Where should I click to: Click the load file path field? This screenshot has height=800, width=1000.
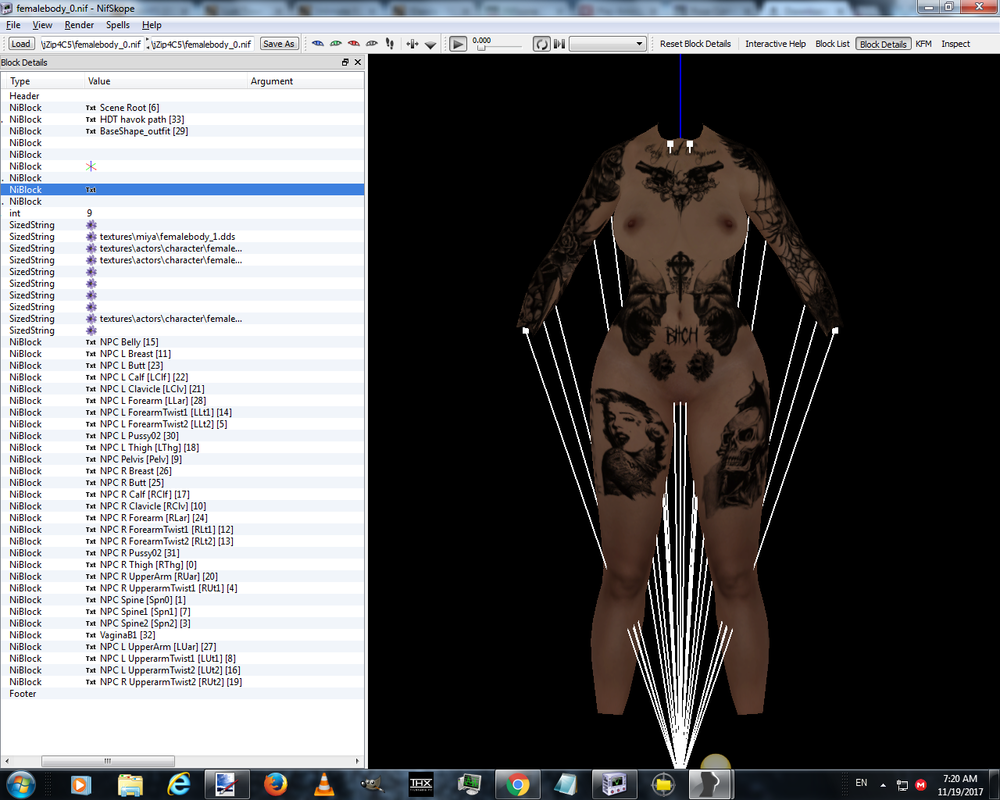click(x=91, y=44)
